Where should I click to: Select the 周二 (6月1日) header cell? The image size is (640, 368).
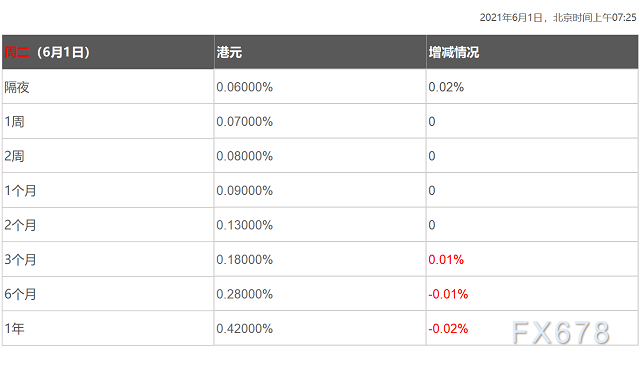pos(108,52)
